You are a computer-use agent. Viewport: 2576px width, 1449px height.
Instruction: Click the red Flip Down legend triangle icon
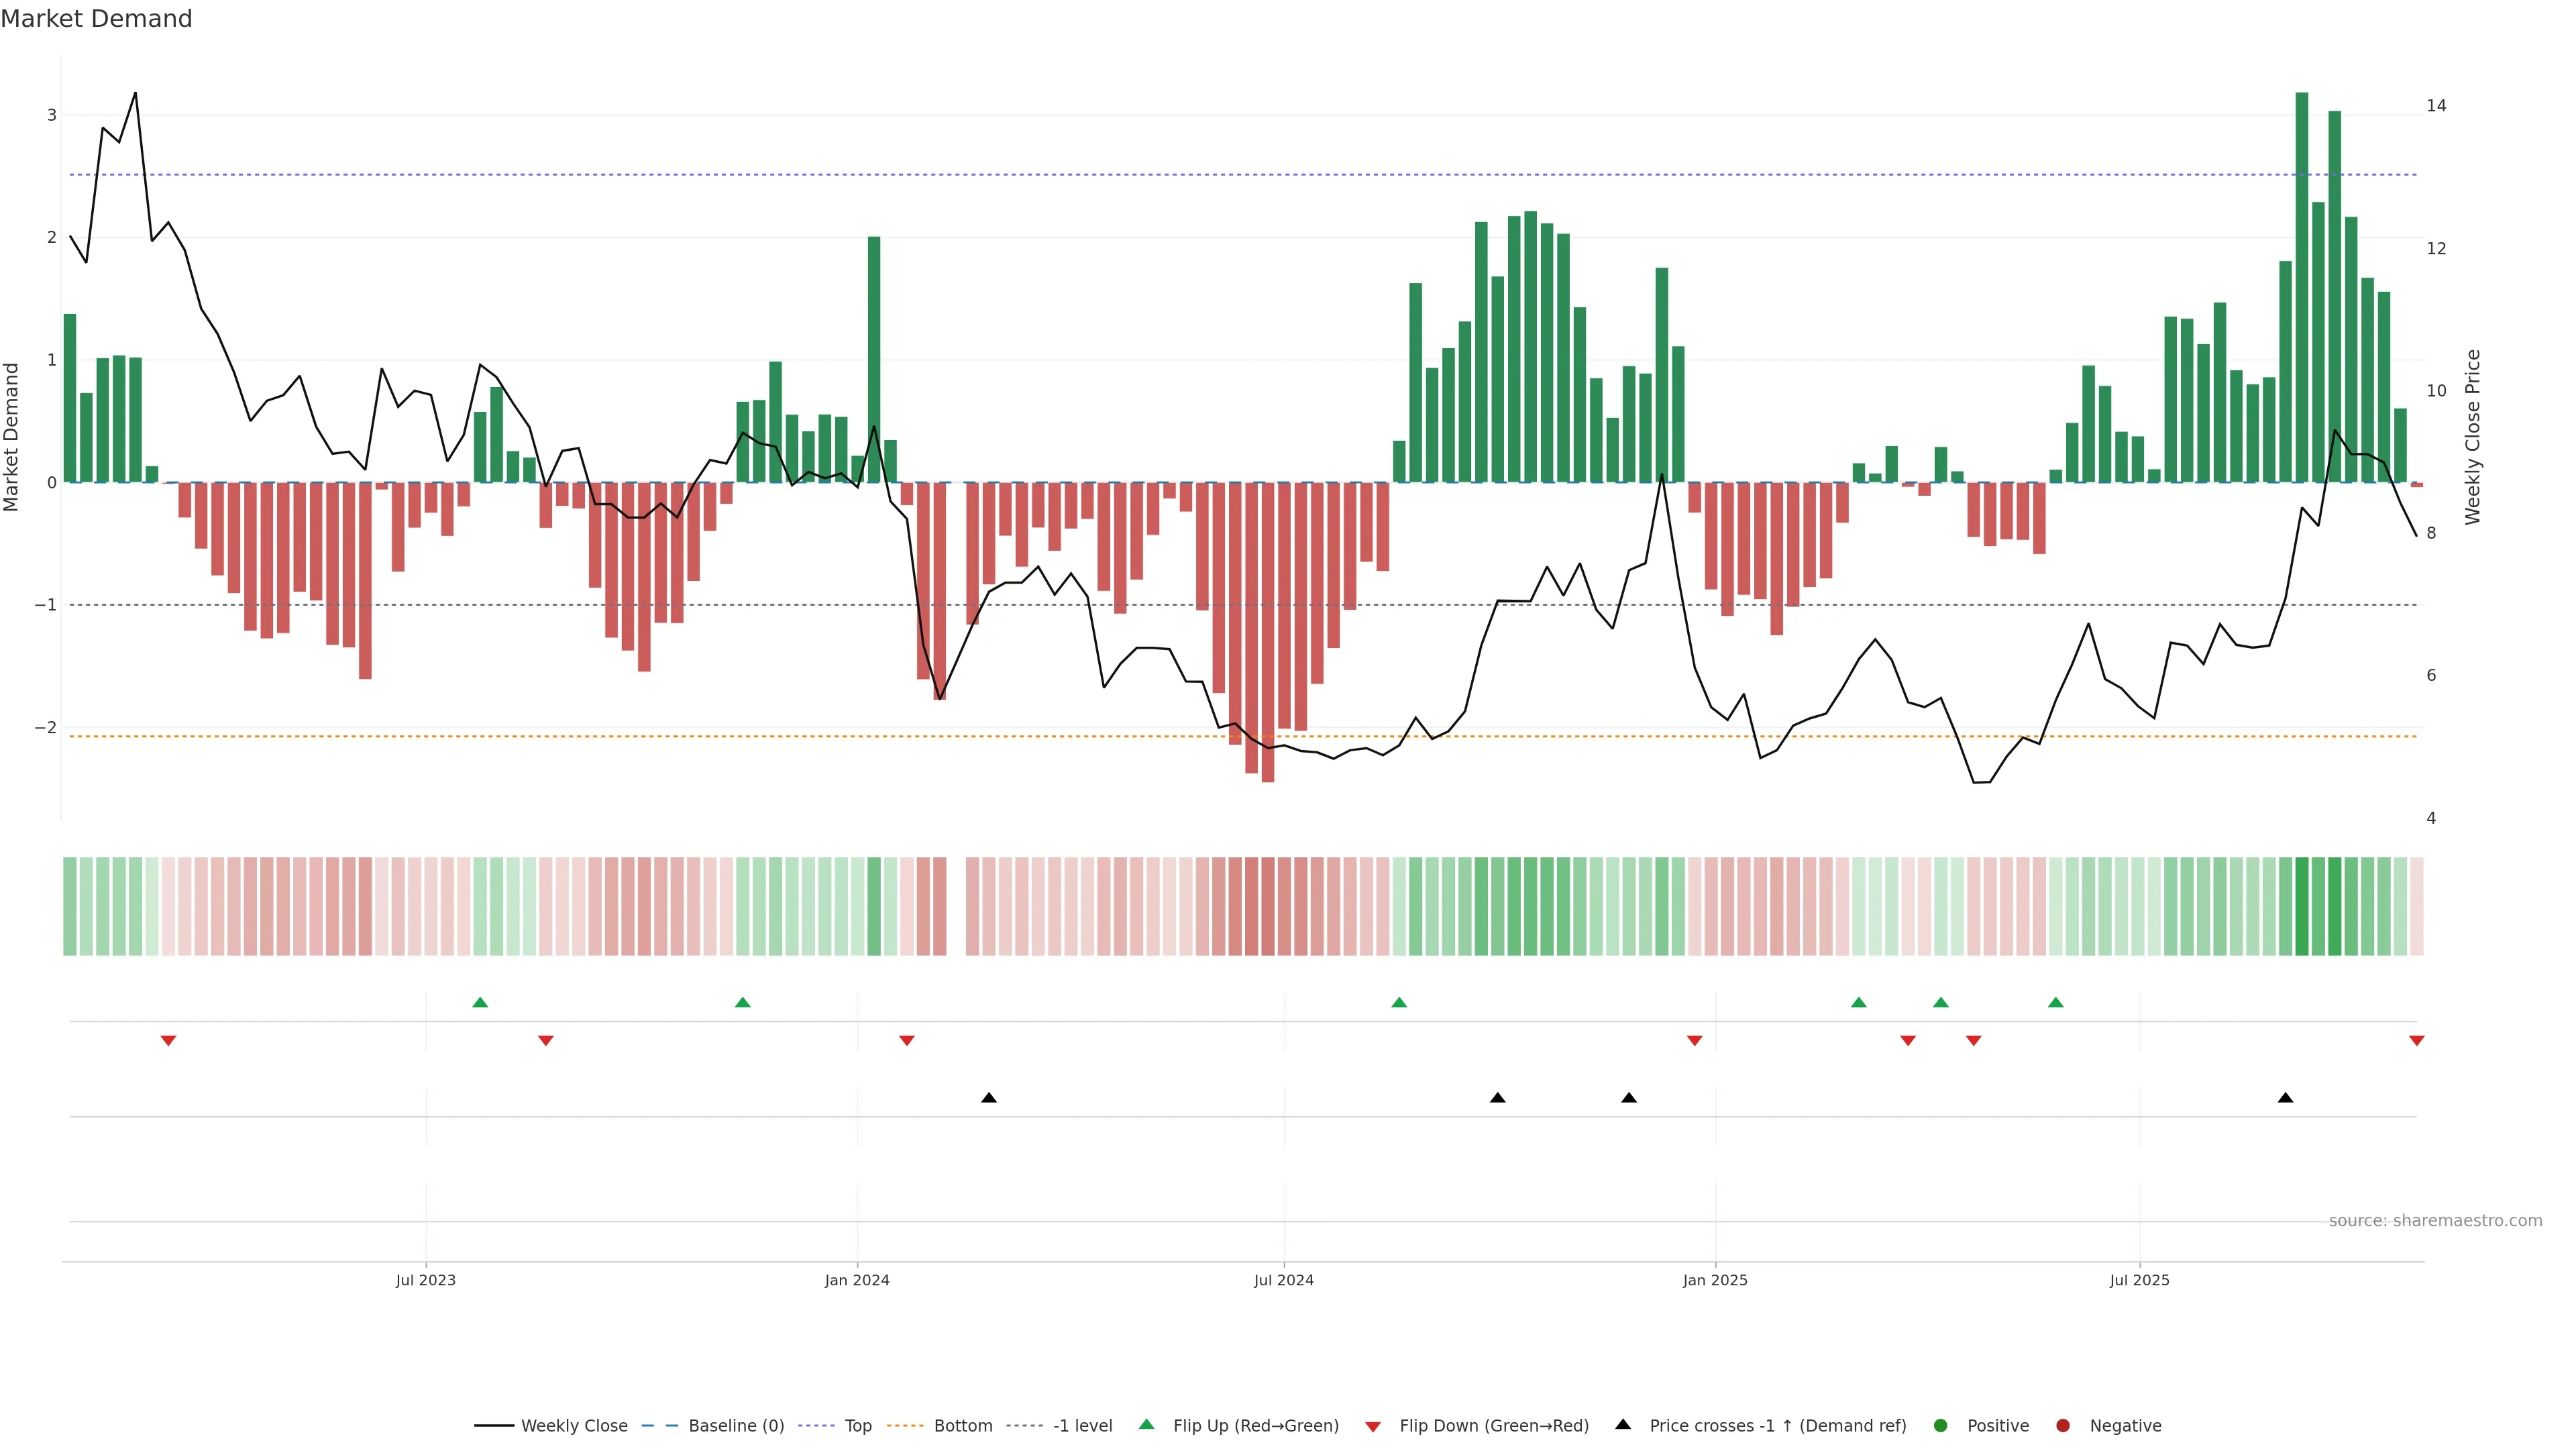click(x=1373, y=1427)
